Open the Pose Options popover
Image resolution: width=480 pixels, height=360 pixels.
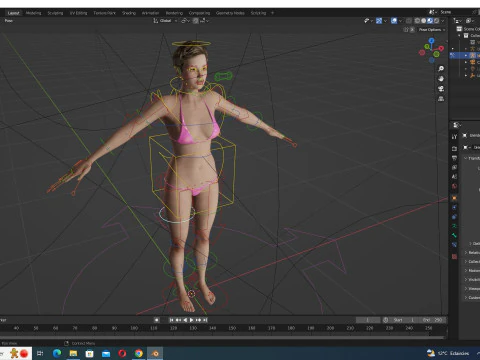pos(432,30)
